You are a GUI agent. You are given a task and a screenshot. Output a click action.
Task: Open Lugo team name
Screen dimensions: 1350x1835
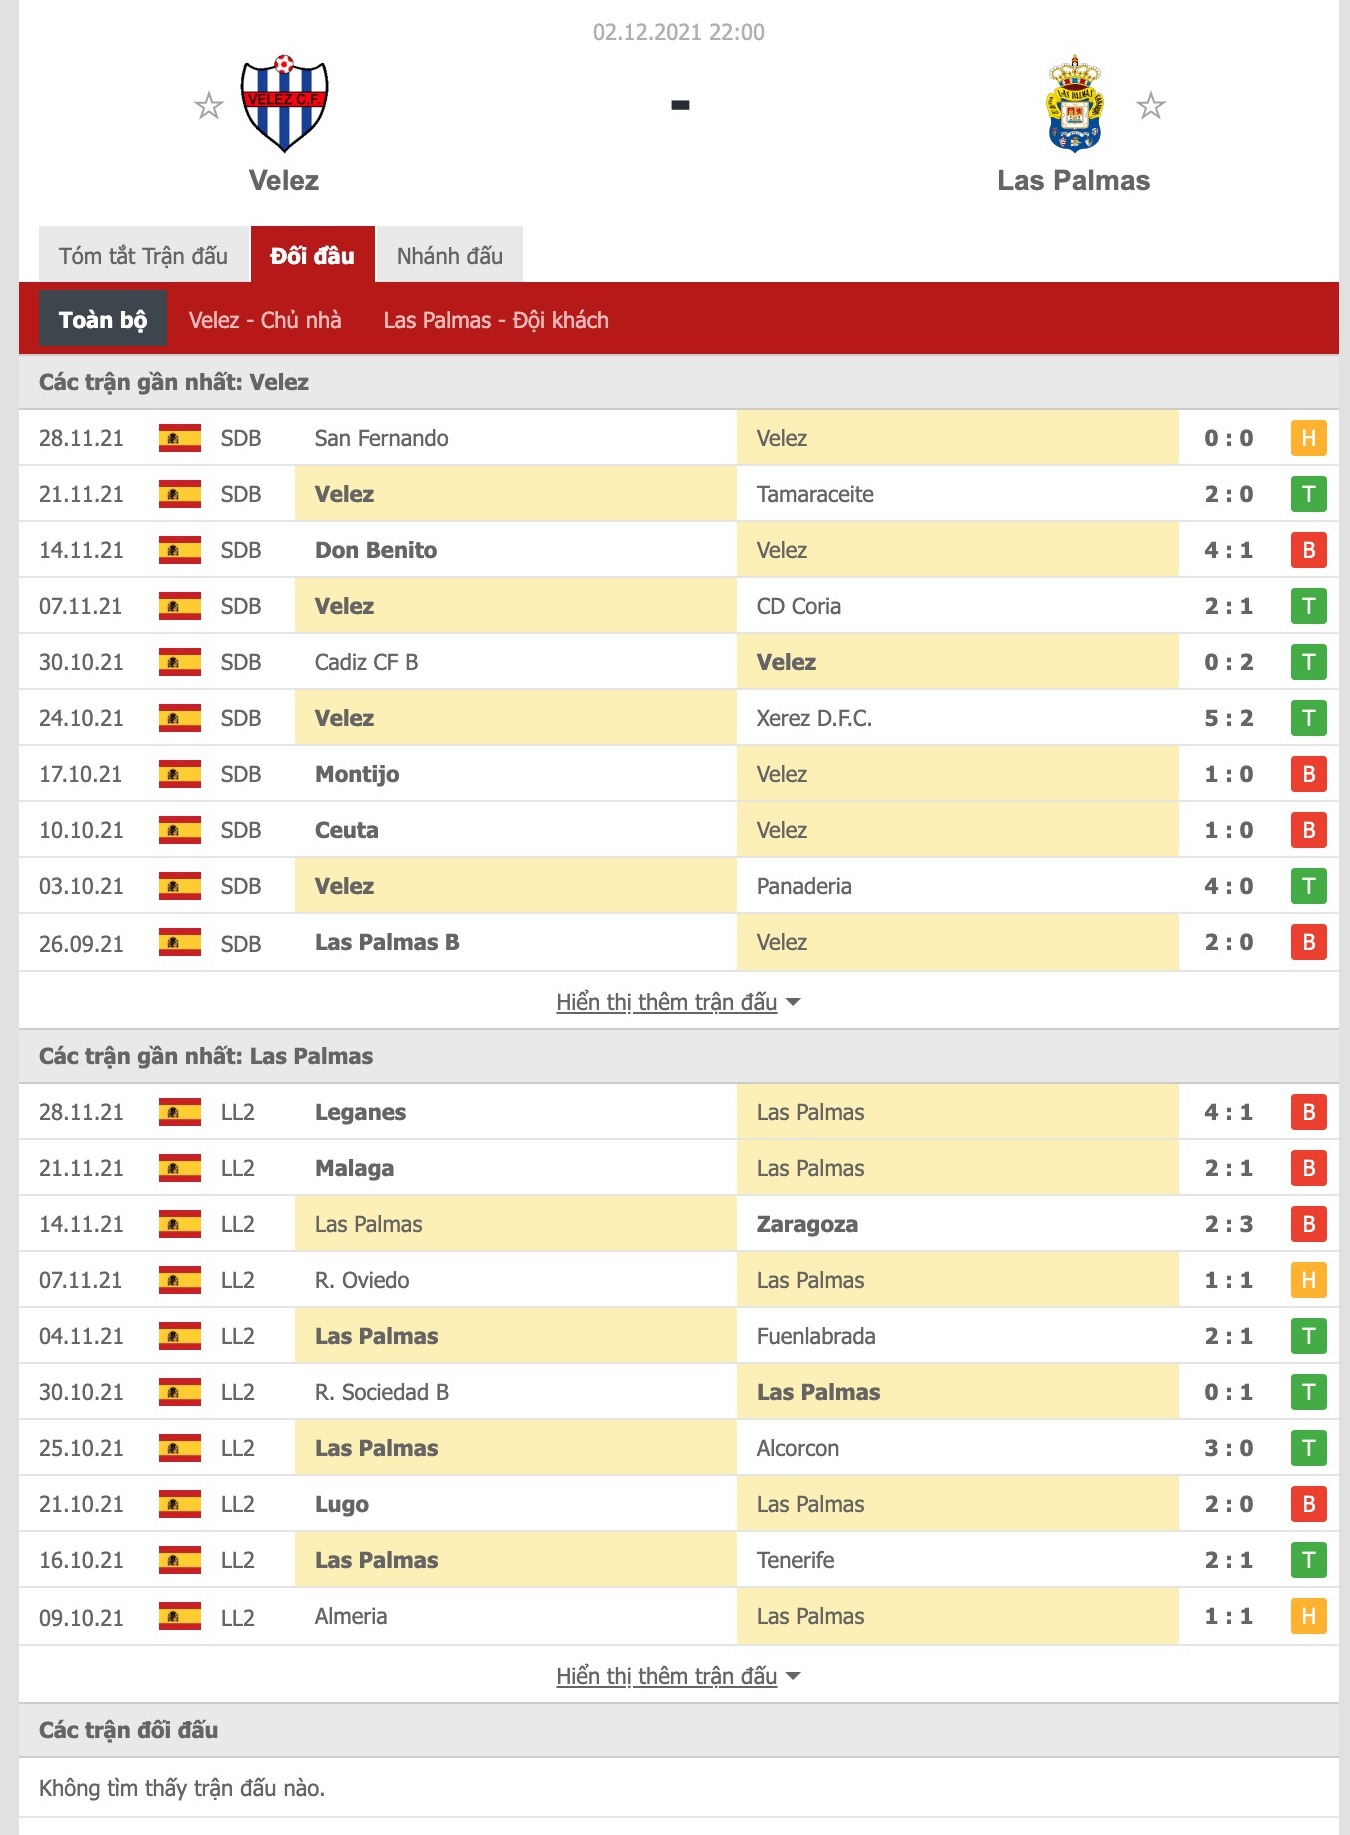(342, 1504)
